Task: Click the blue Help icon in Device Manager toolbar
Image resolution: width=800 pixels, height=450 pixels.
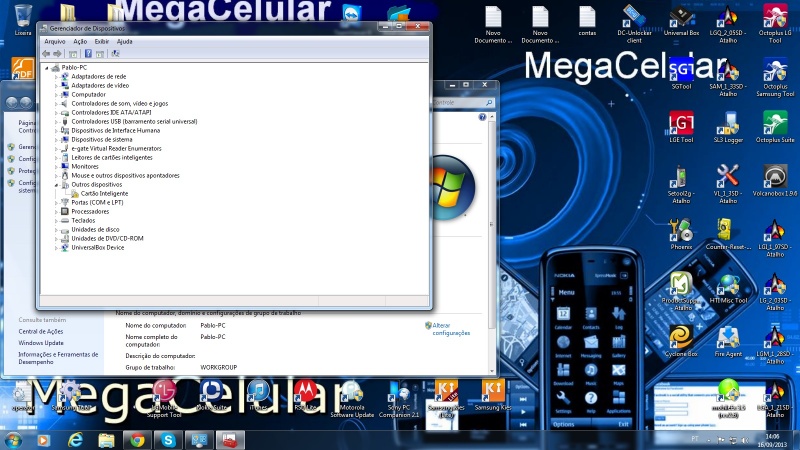Action: click(88, 54)
